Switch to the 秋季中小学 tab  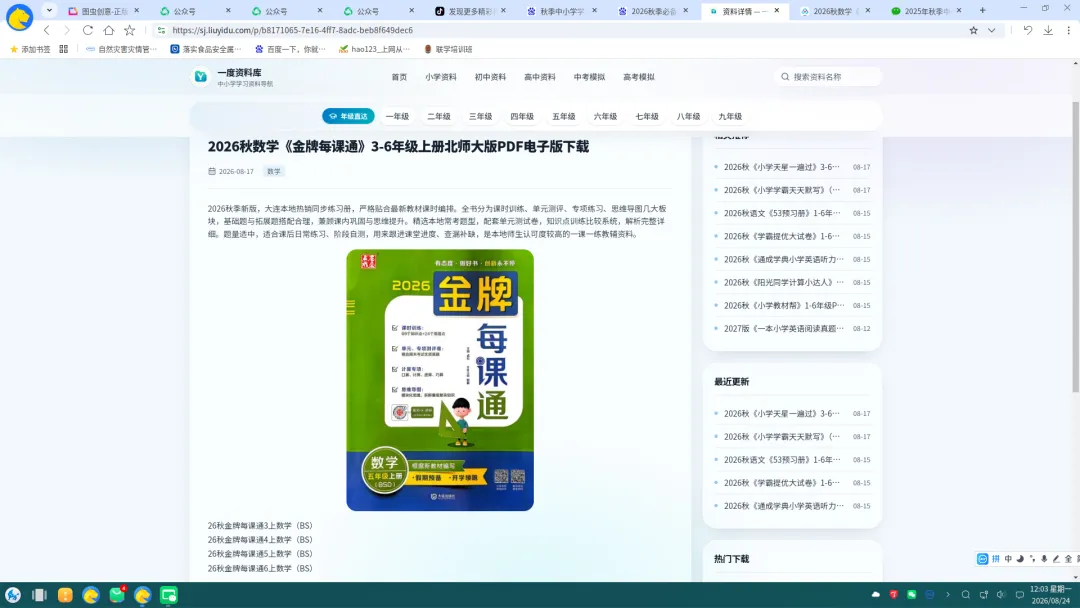point(562,11)
